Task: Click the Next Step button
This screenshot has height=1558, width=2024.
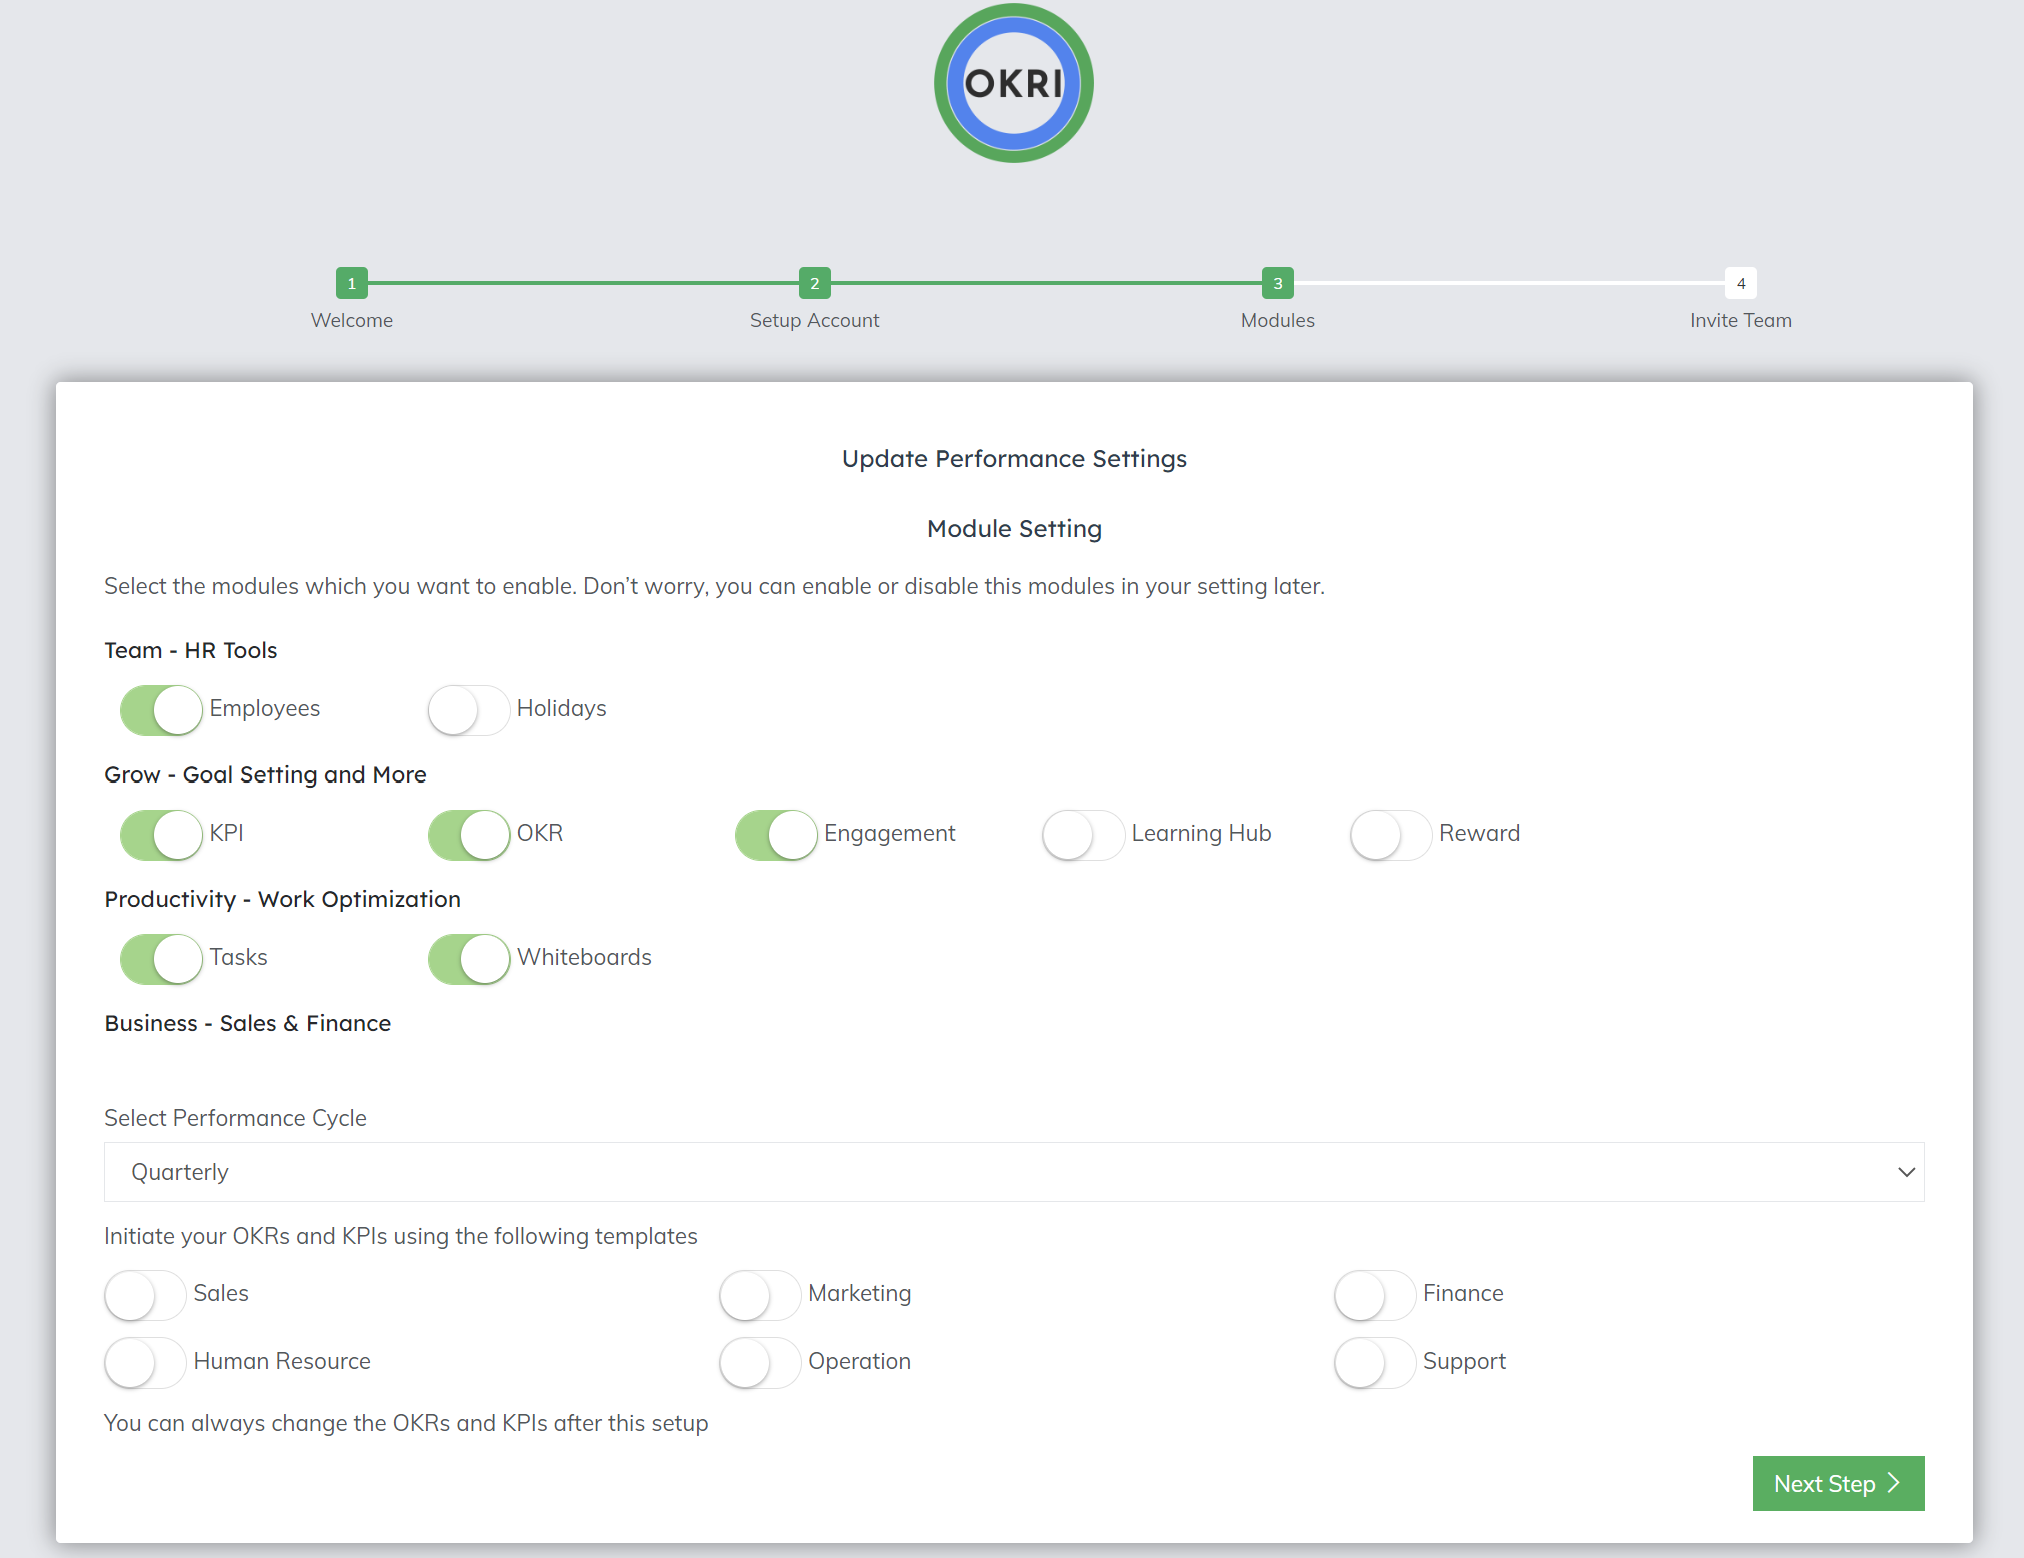Action: (1838, 1483)
